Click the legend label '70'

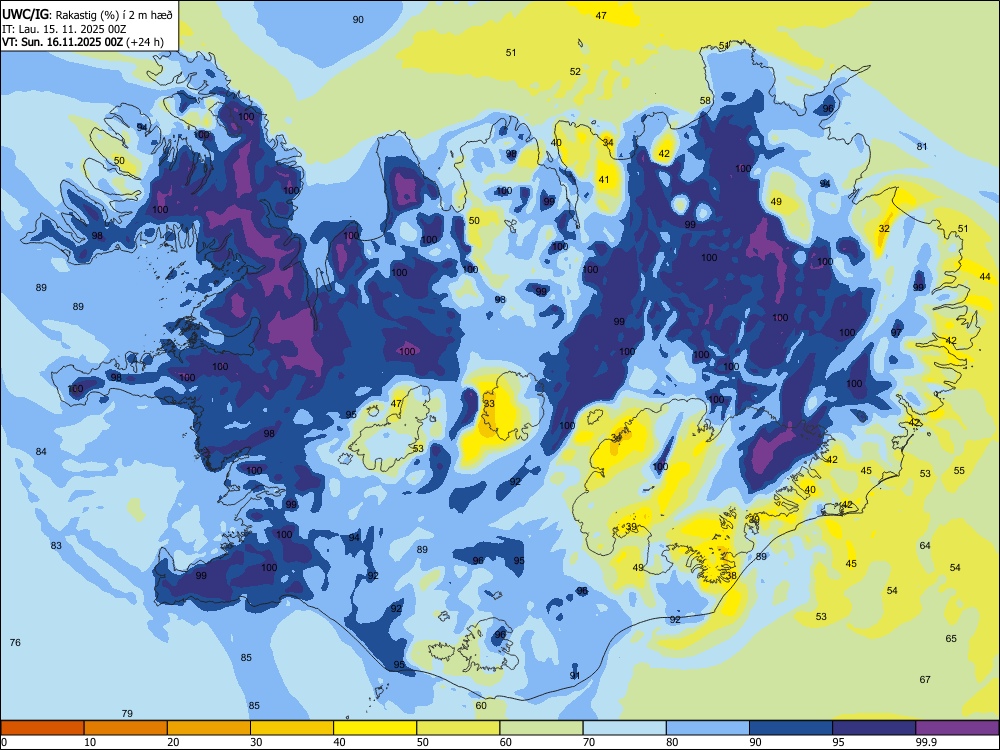(589, 742)
